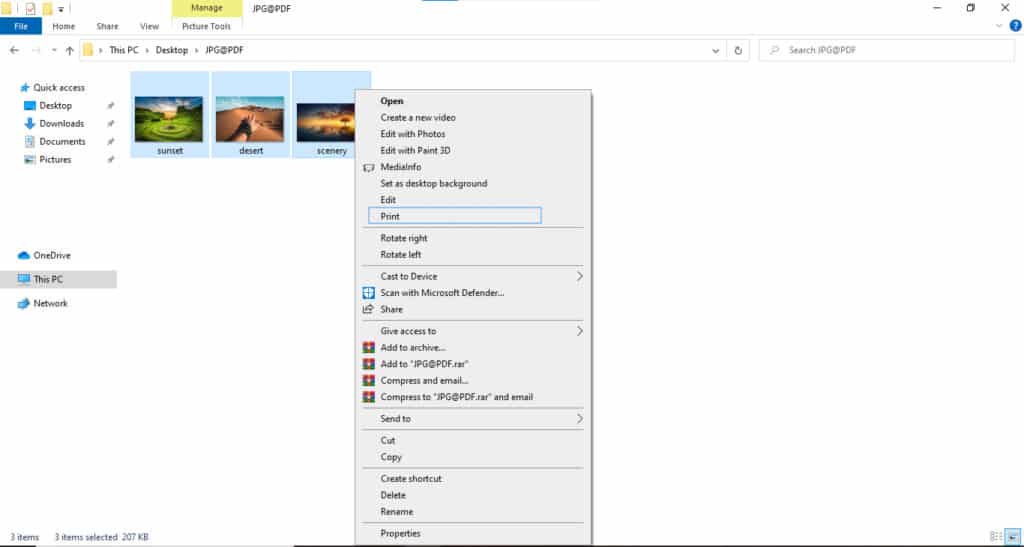The width and height of the screenshot is (1024, 547).
Task: Click Desktop in the address breadcrumb
Action: pos(172,50)
